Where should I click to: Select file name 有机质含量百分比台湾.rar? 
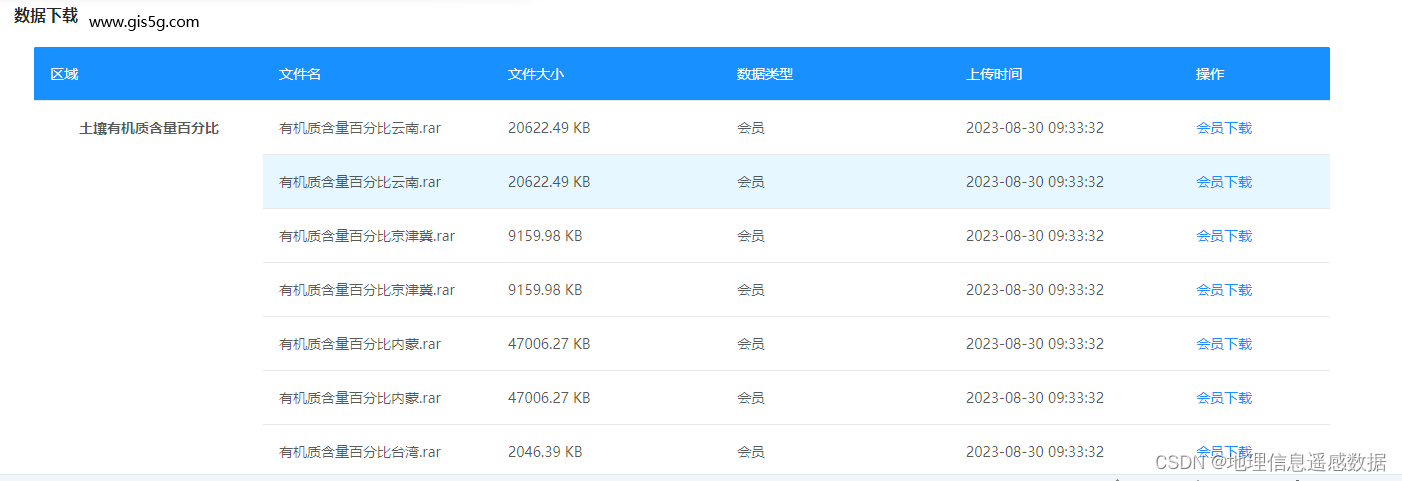point(360,452)
